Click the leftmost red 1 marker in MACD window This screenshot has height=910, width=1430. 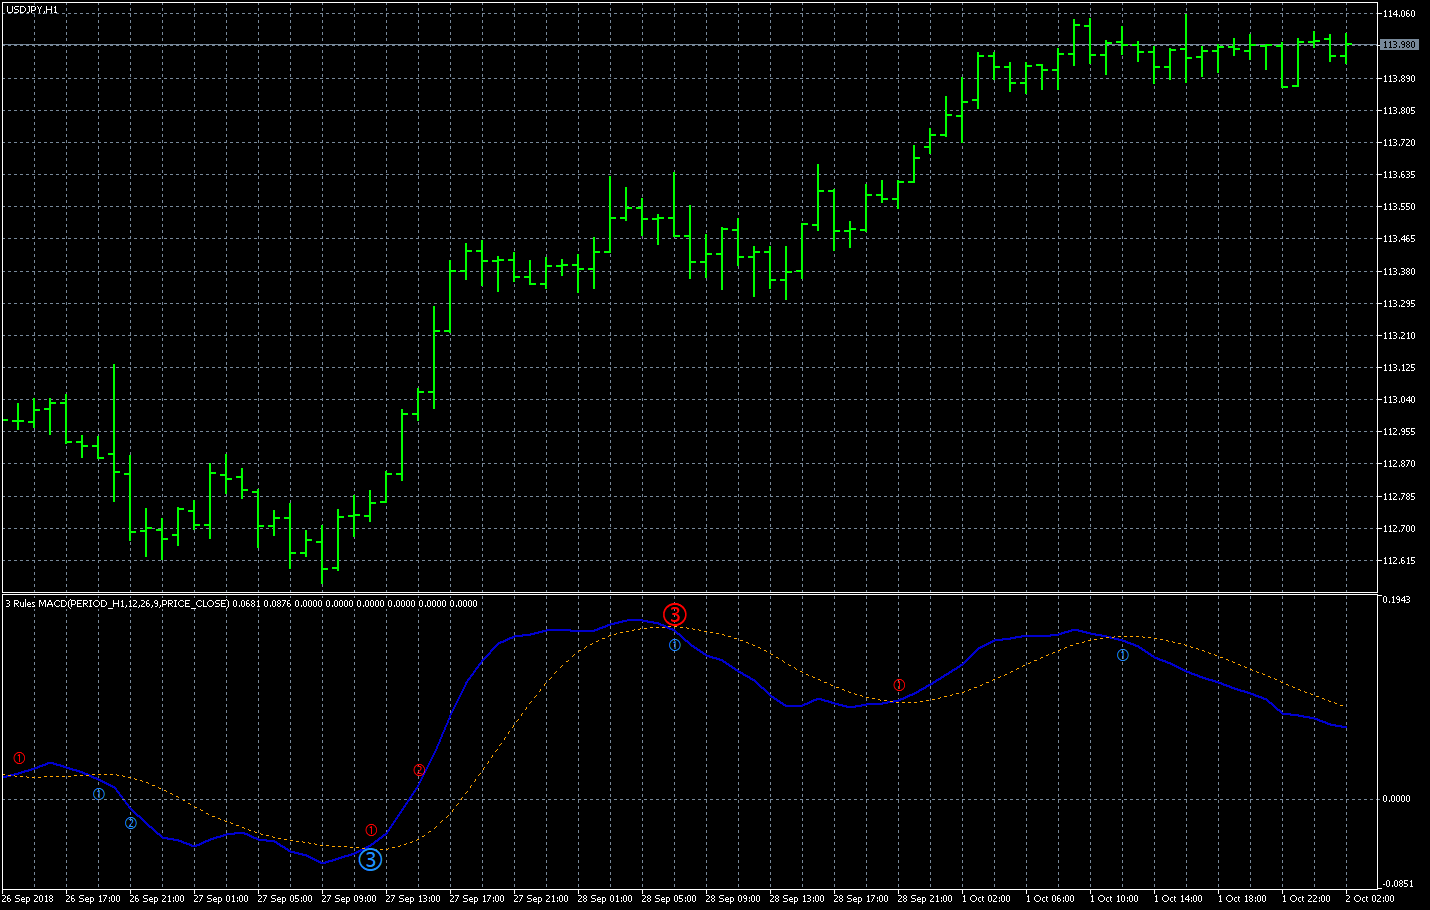tap(19, 758)
